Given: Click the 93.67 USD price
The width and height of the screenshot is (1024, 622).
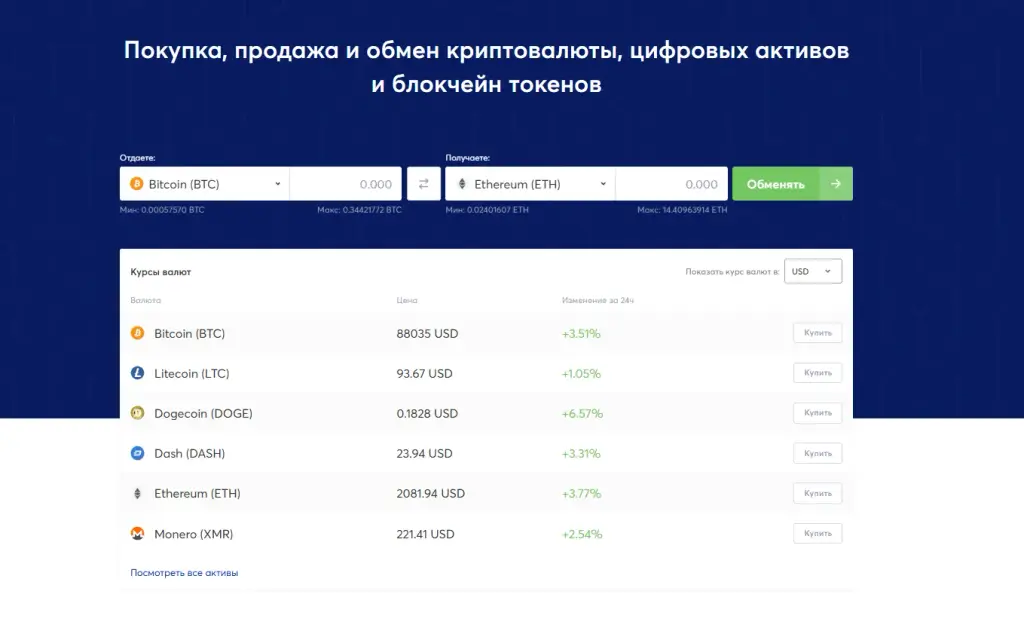Looking at the screenshot, I should pyautogui.click(x=424, y=373).
